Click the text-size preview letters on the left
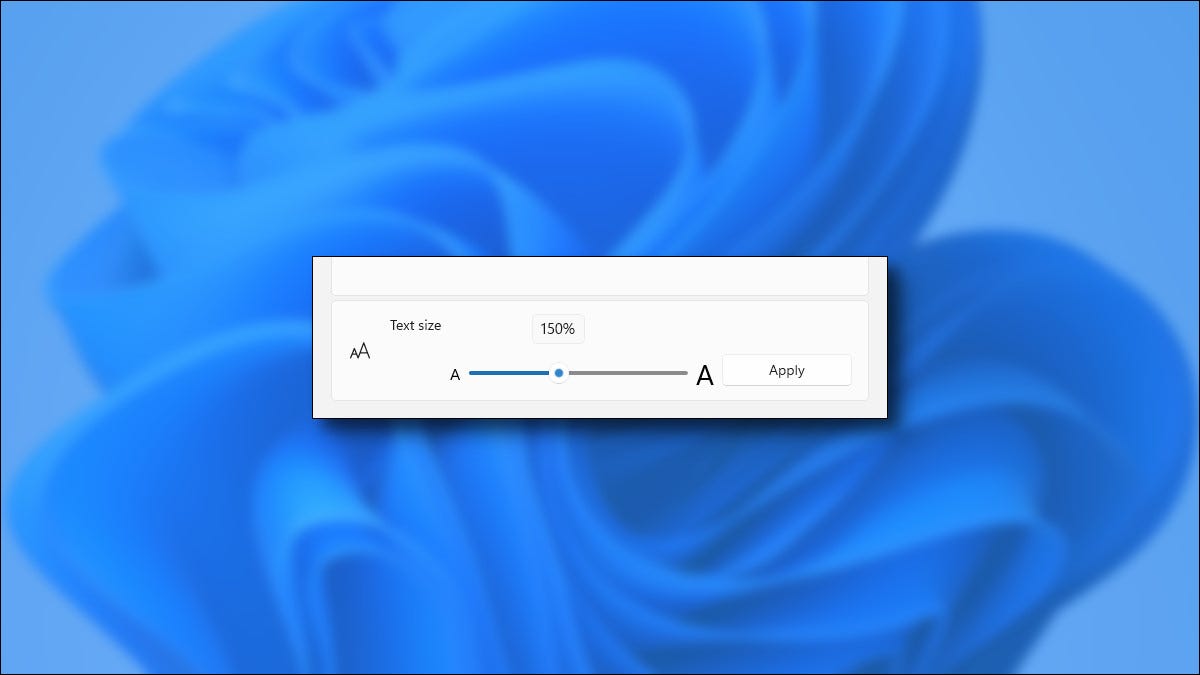Viewport: 1200px width, 675px height. [360, 351]
